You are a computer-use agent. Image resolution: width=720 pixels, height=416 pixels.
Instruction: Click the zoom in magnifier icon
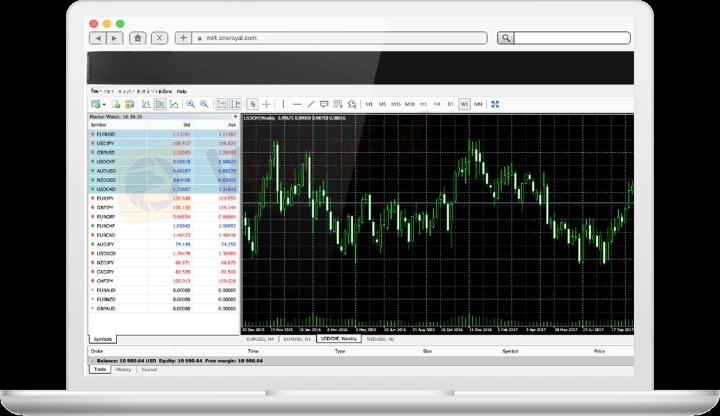tap(191, 104)
